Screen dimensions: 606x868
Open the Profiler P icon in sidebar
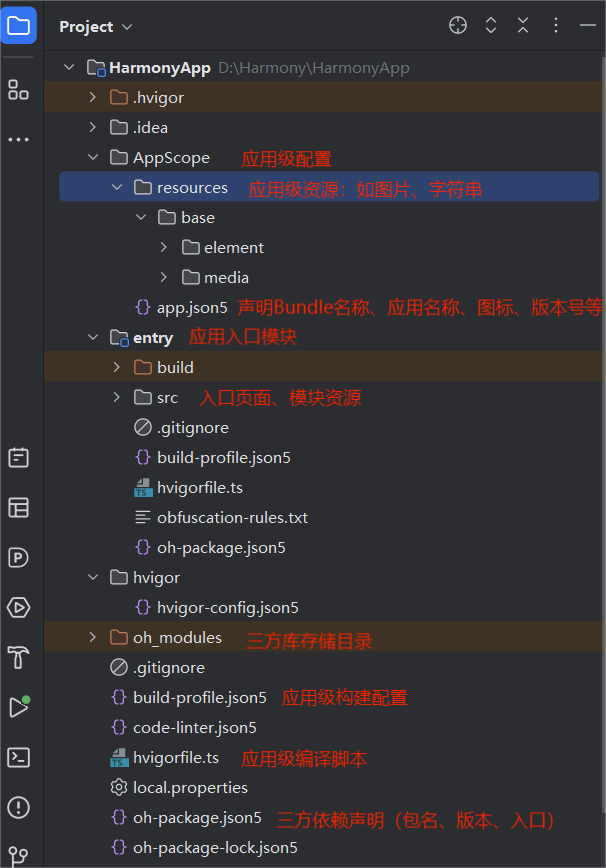click(18, 557)
